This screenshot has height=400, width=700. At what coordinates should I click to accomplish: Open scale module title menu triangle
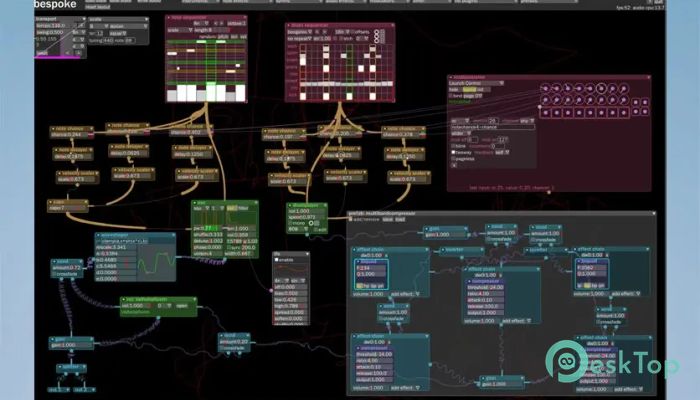click(146, 19)
